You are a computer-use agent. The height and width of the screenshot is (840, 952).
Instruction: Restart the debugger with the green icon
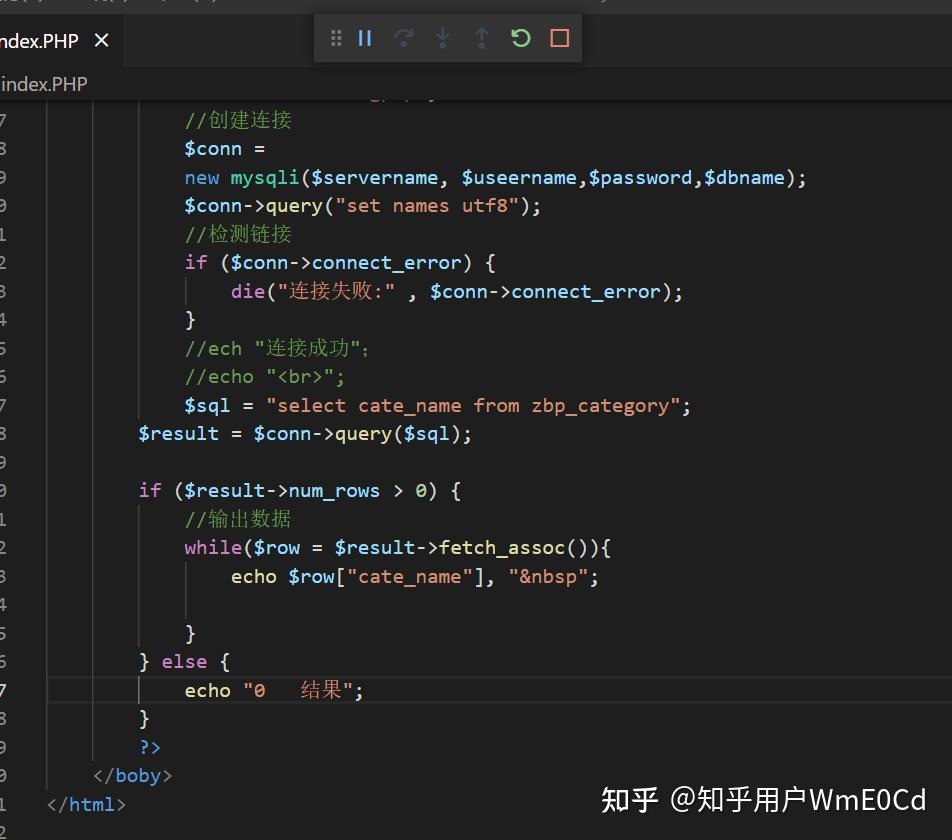(x=520, y=38)
